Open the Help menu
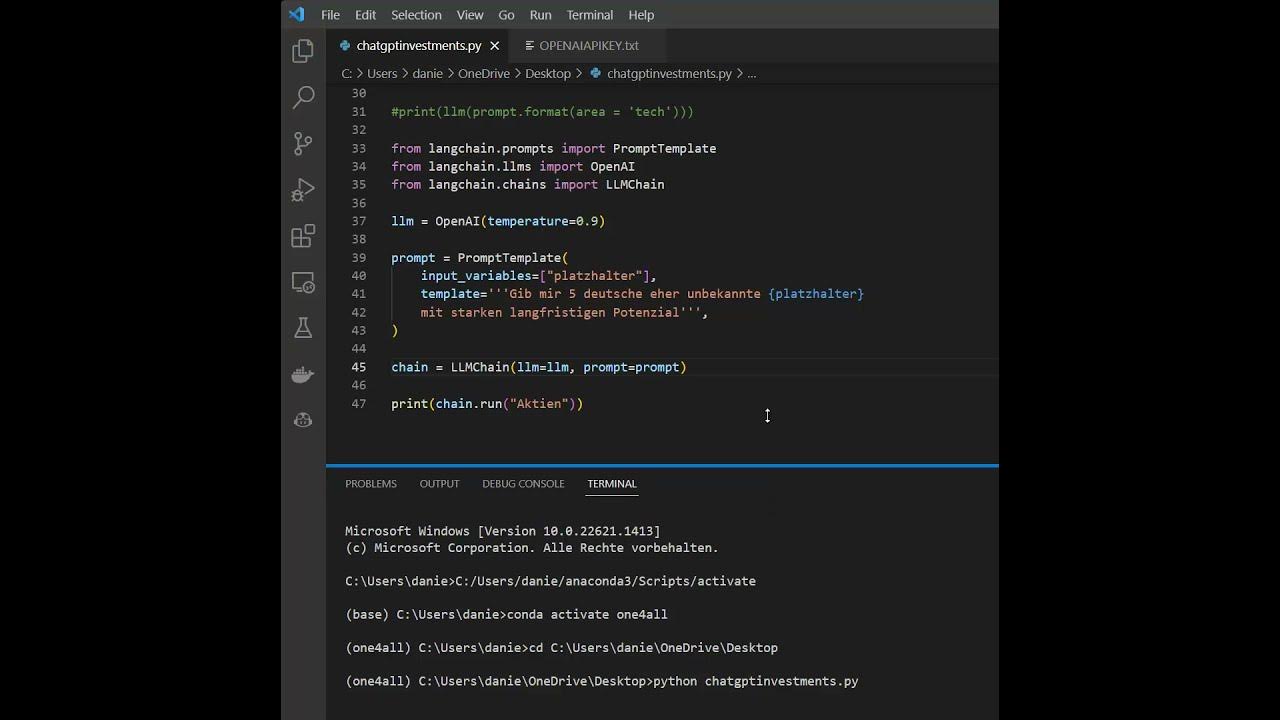This screenshot has width=1280, height=720. point(641,15)
